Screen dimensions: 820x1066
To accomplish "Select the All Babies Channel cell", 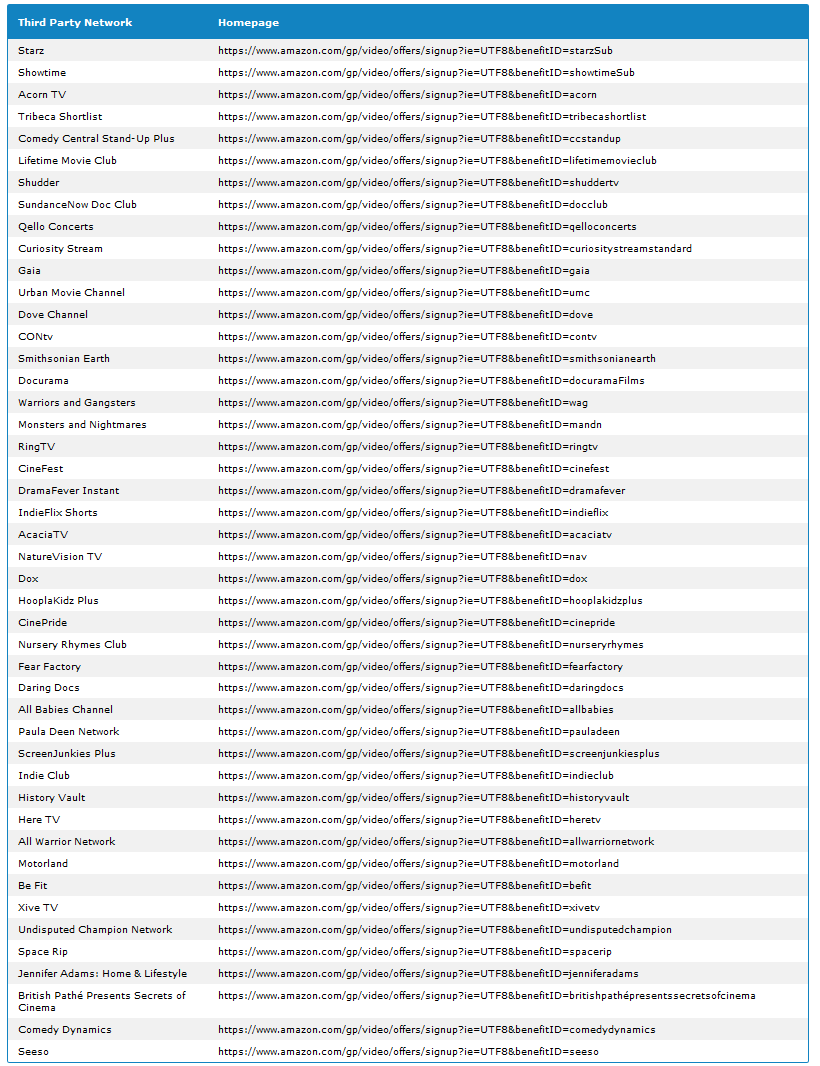I will tap(65, 709).
